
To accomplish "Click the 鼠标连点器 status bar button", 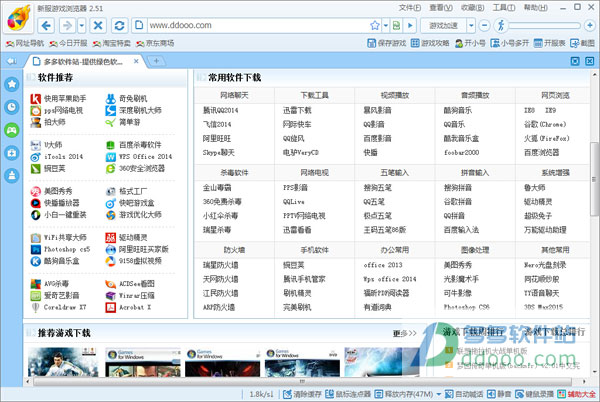I will 348,394.
